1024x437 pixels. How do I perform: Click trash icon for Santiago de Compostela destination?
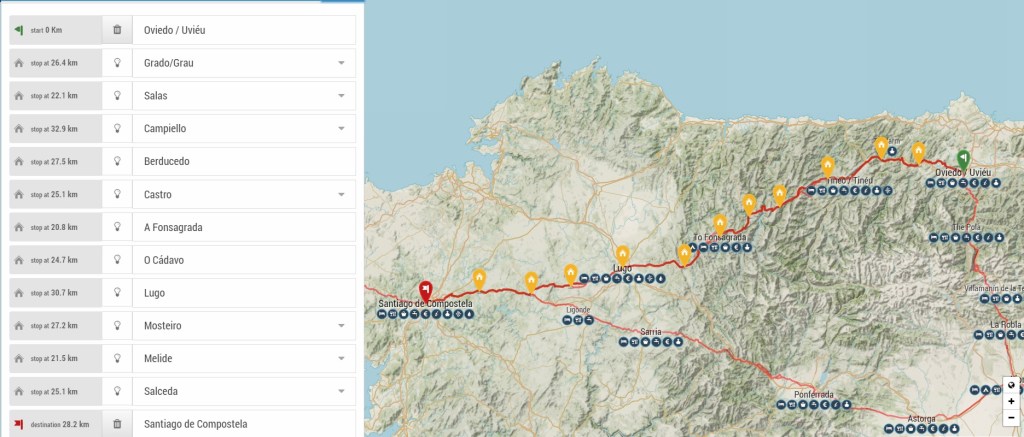(x=117, y=424)
